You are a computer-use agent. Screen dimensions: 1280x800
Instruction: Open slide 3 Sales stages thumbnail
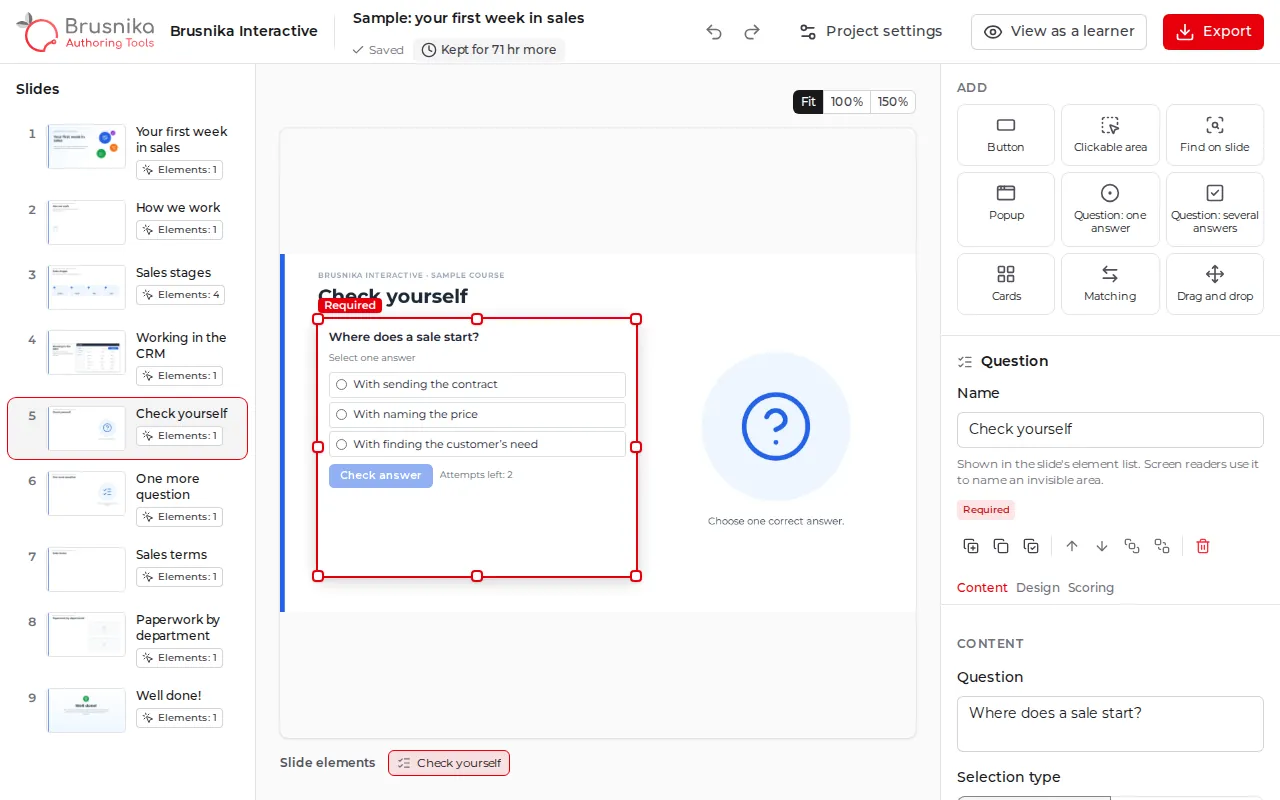[87, 288]
